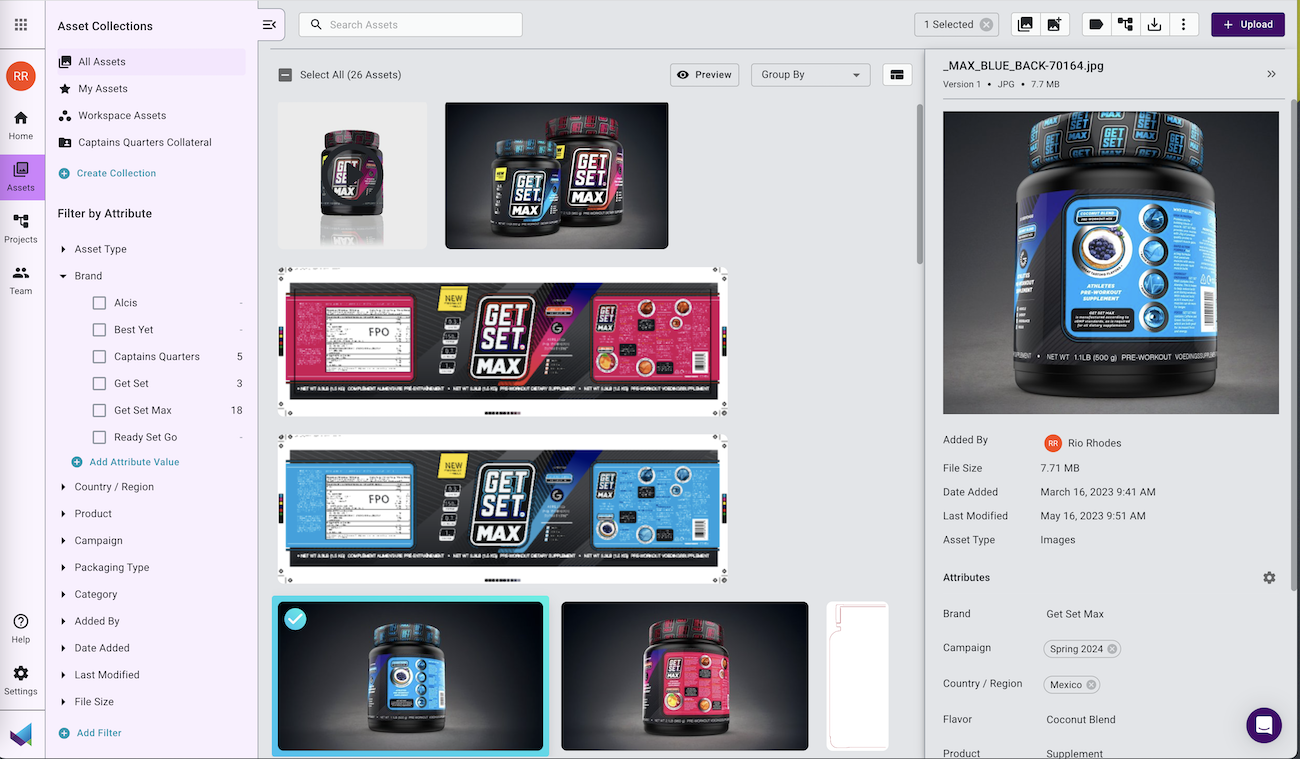Open the blue label artwork thumbnail
Image resolution: width=1300 pixels, height=759 pixels.
[502, 509]
